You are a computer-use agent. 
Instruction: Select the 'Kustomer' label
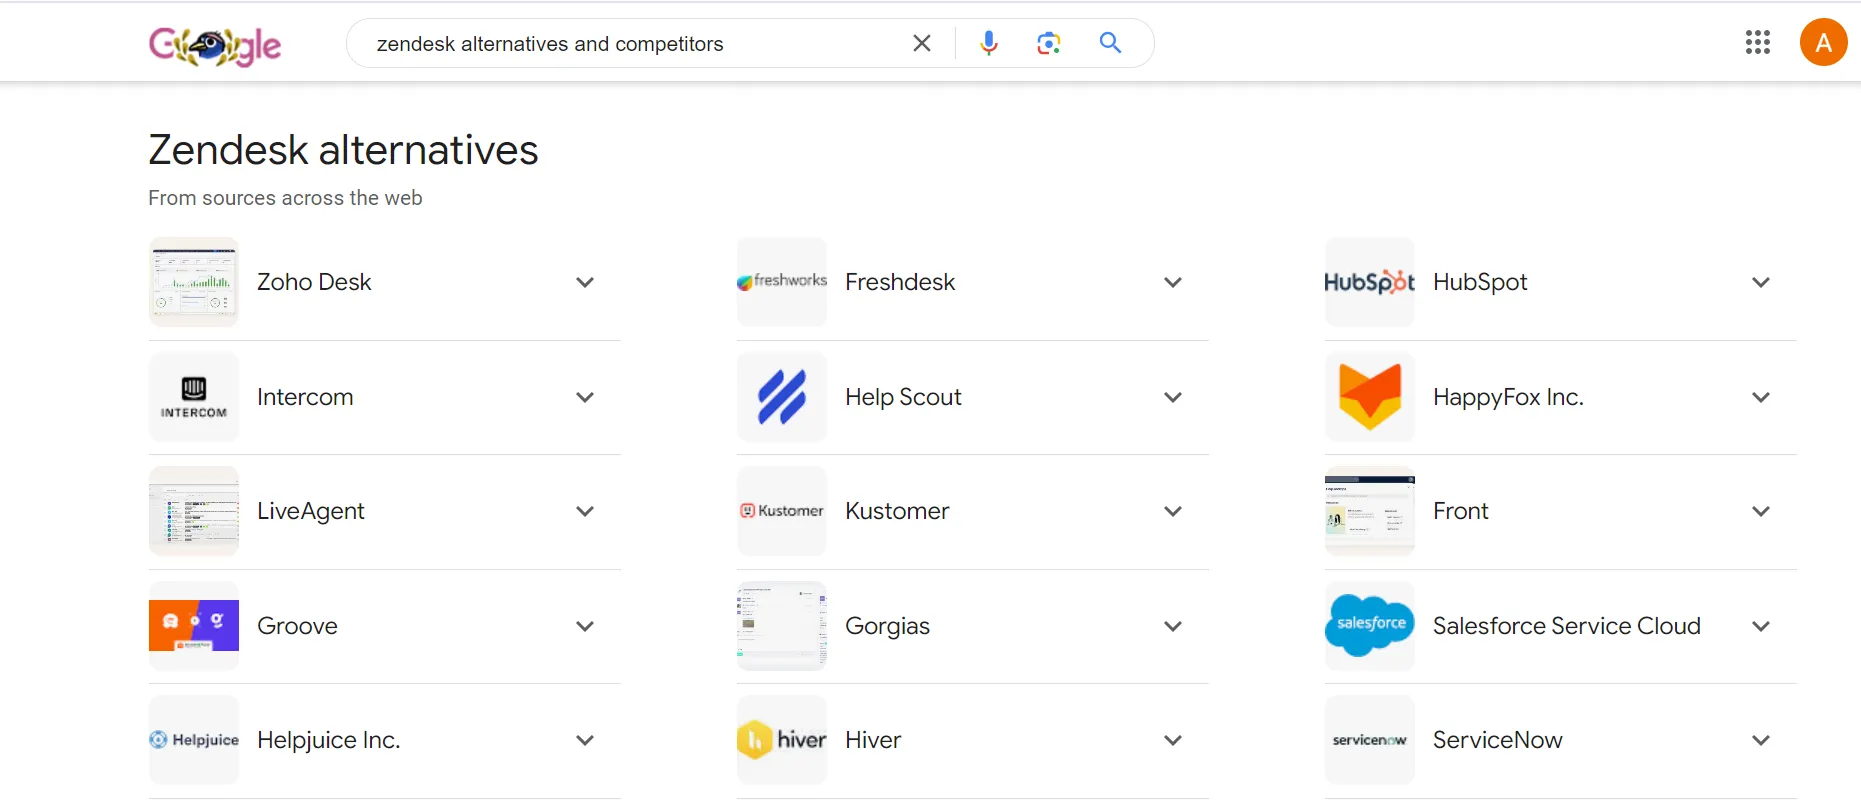[x=897, y=511]
